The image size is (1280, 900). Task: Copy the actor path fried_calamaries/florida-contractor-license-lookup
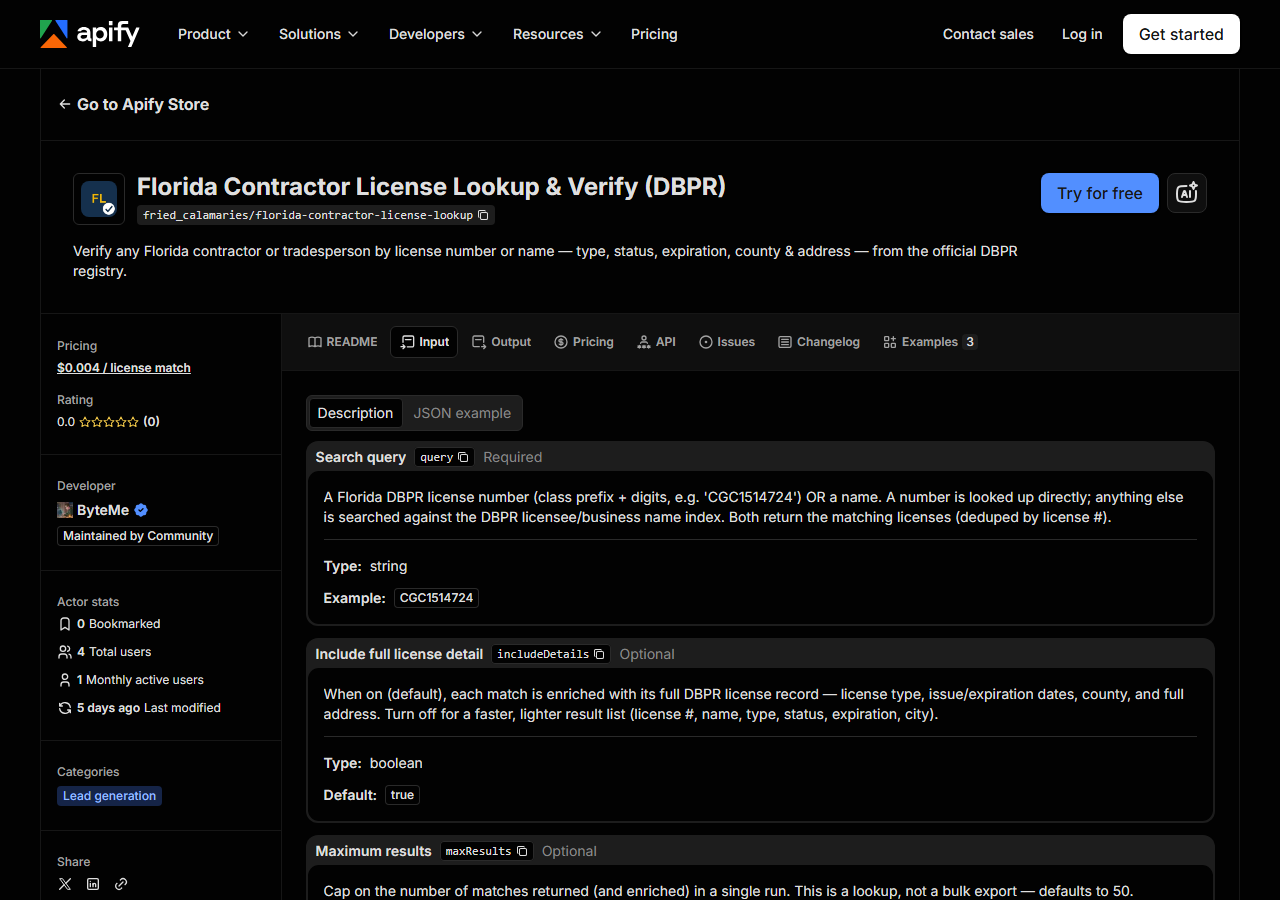[x=483, y=215]
